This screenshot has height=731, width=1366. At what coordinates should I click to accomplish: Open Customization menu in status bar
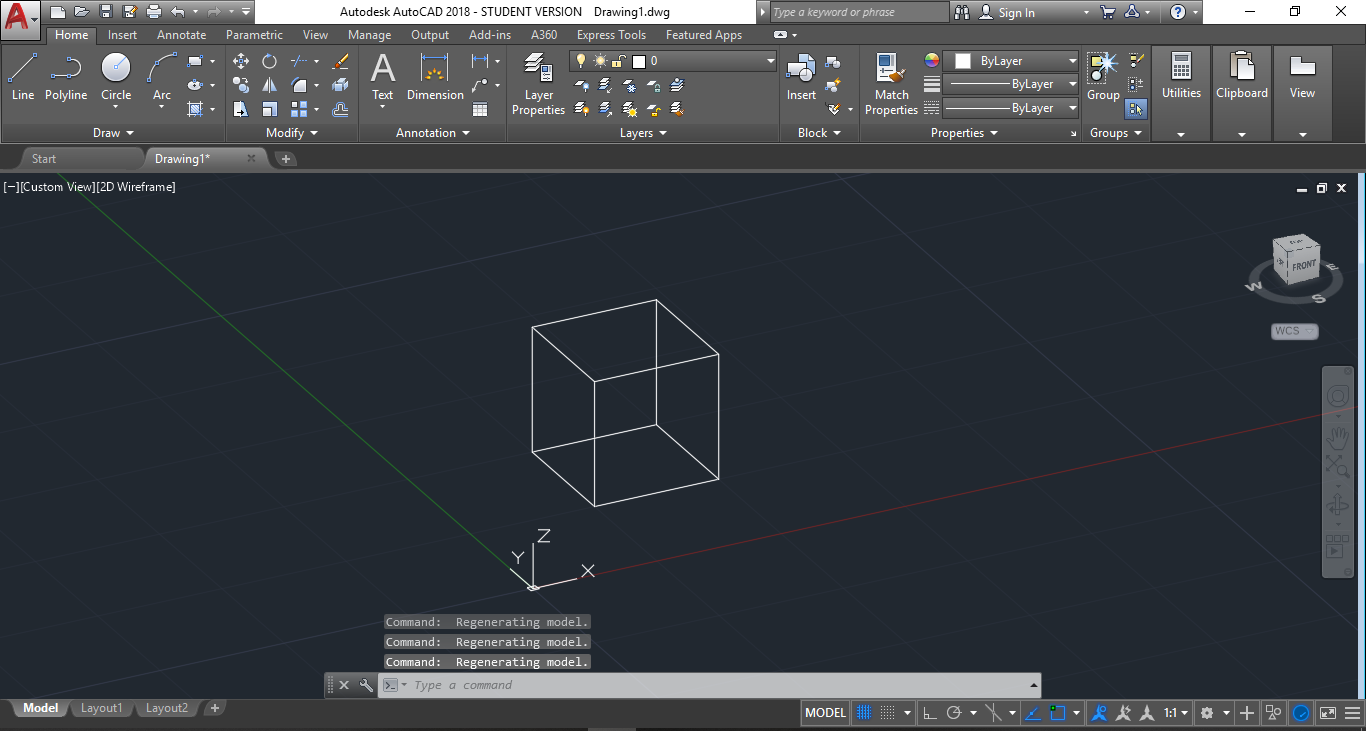point(1352,713)
